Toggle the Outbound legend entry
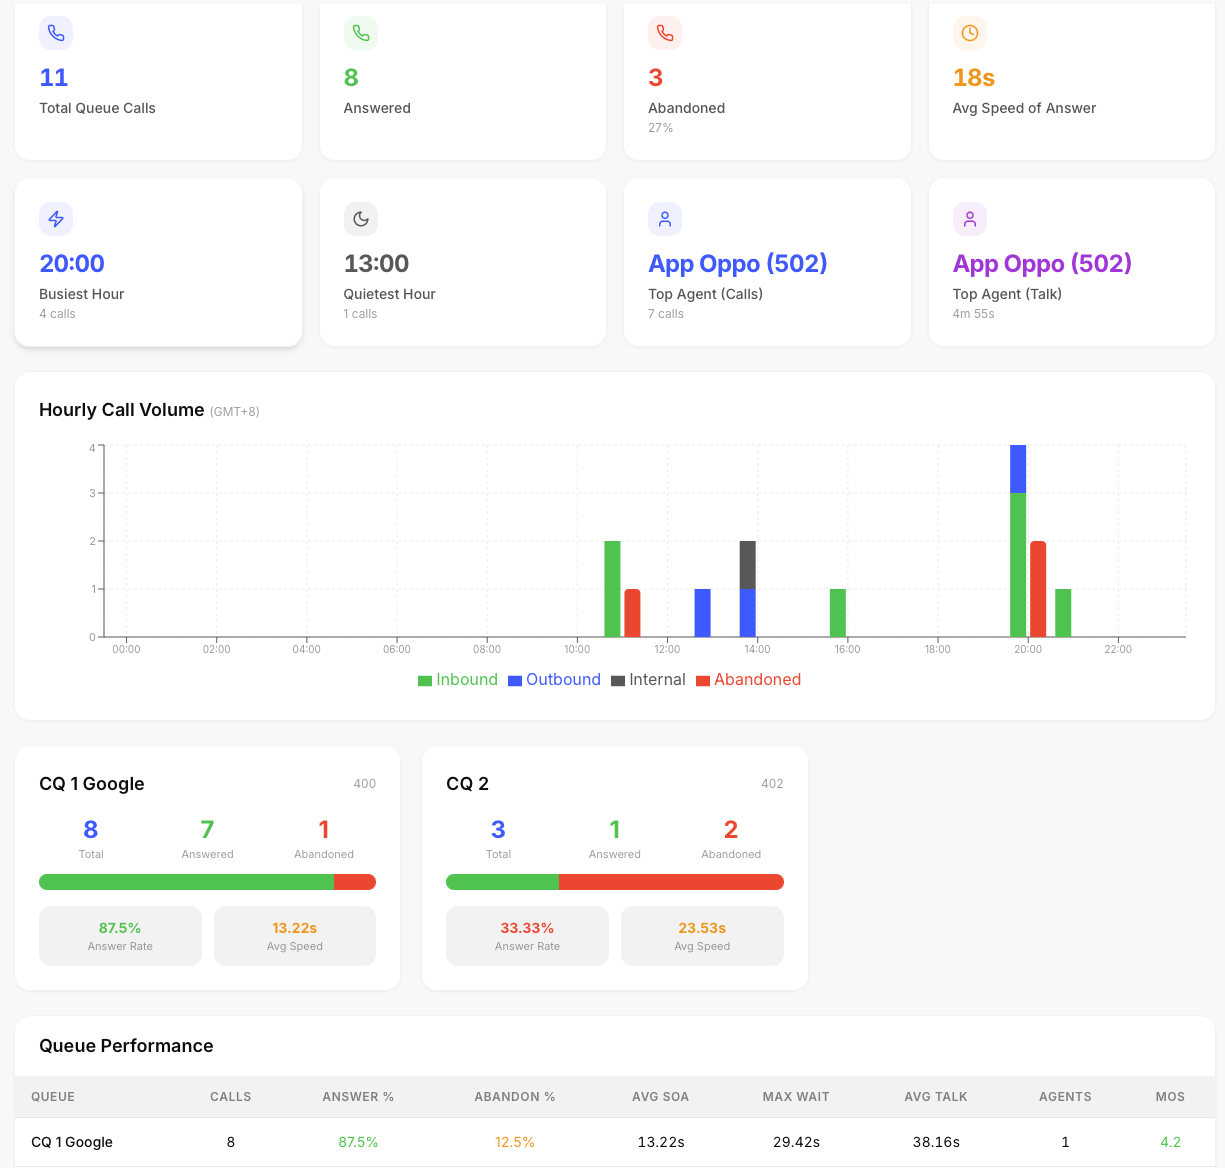 554,679
